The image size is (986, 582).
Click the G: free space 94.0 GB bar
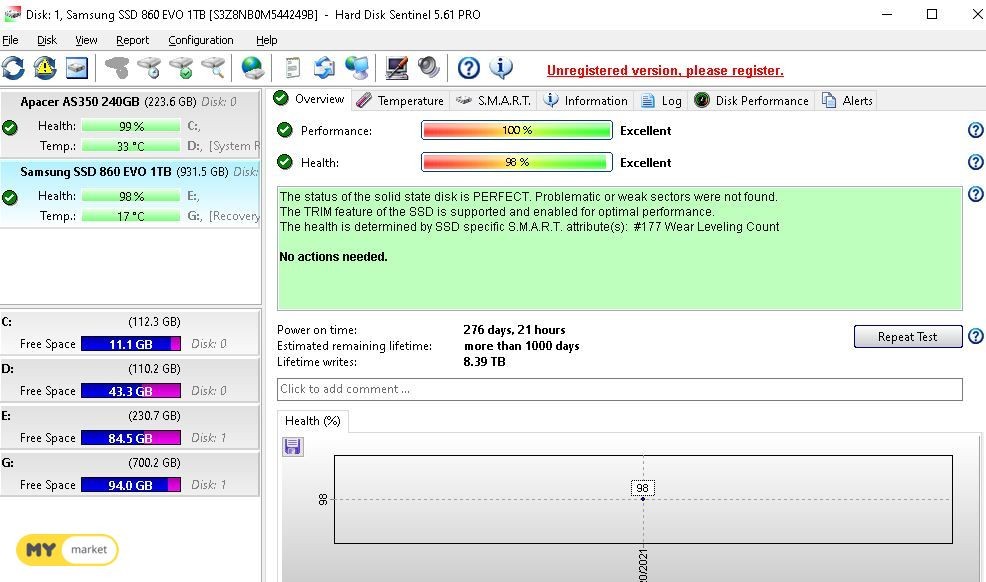coord(131,485)
